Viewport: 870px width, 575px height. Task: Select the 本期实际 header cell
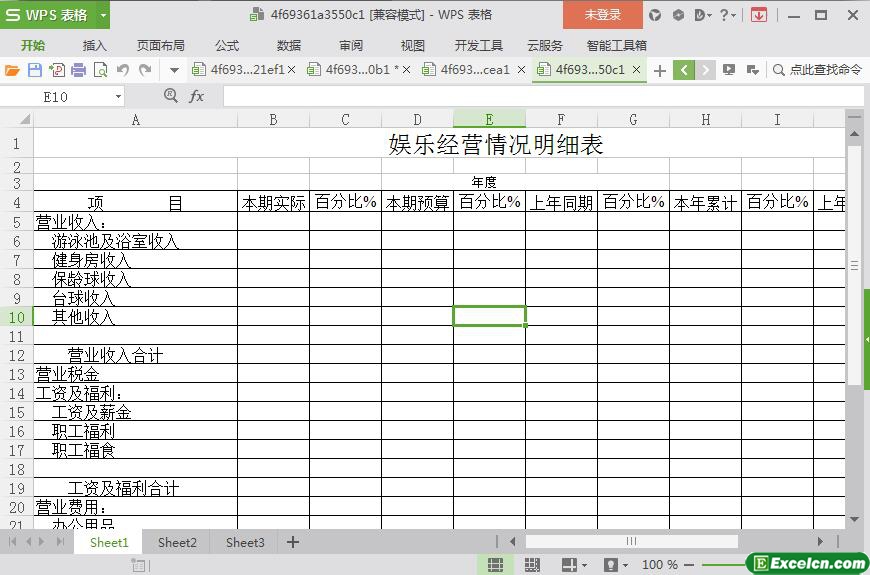pyautogui.click(x=274, y=202)
